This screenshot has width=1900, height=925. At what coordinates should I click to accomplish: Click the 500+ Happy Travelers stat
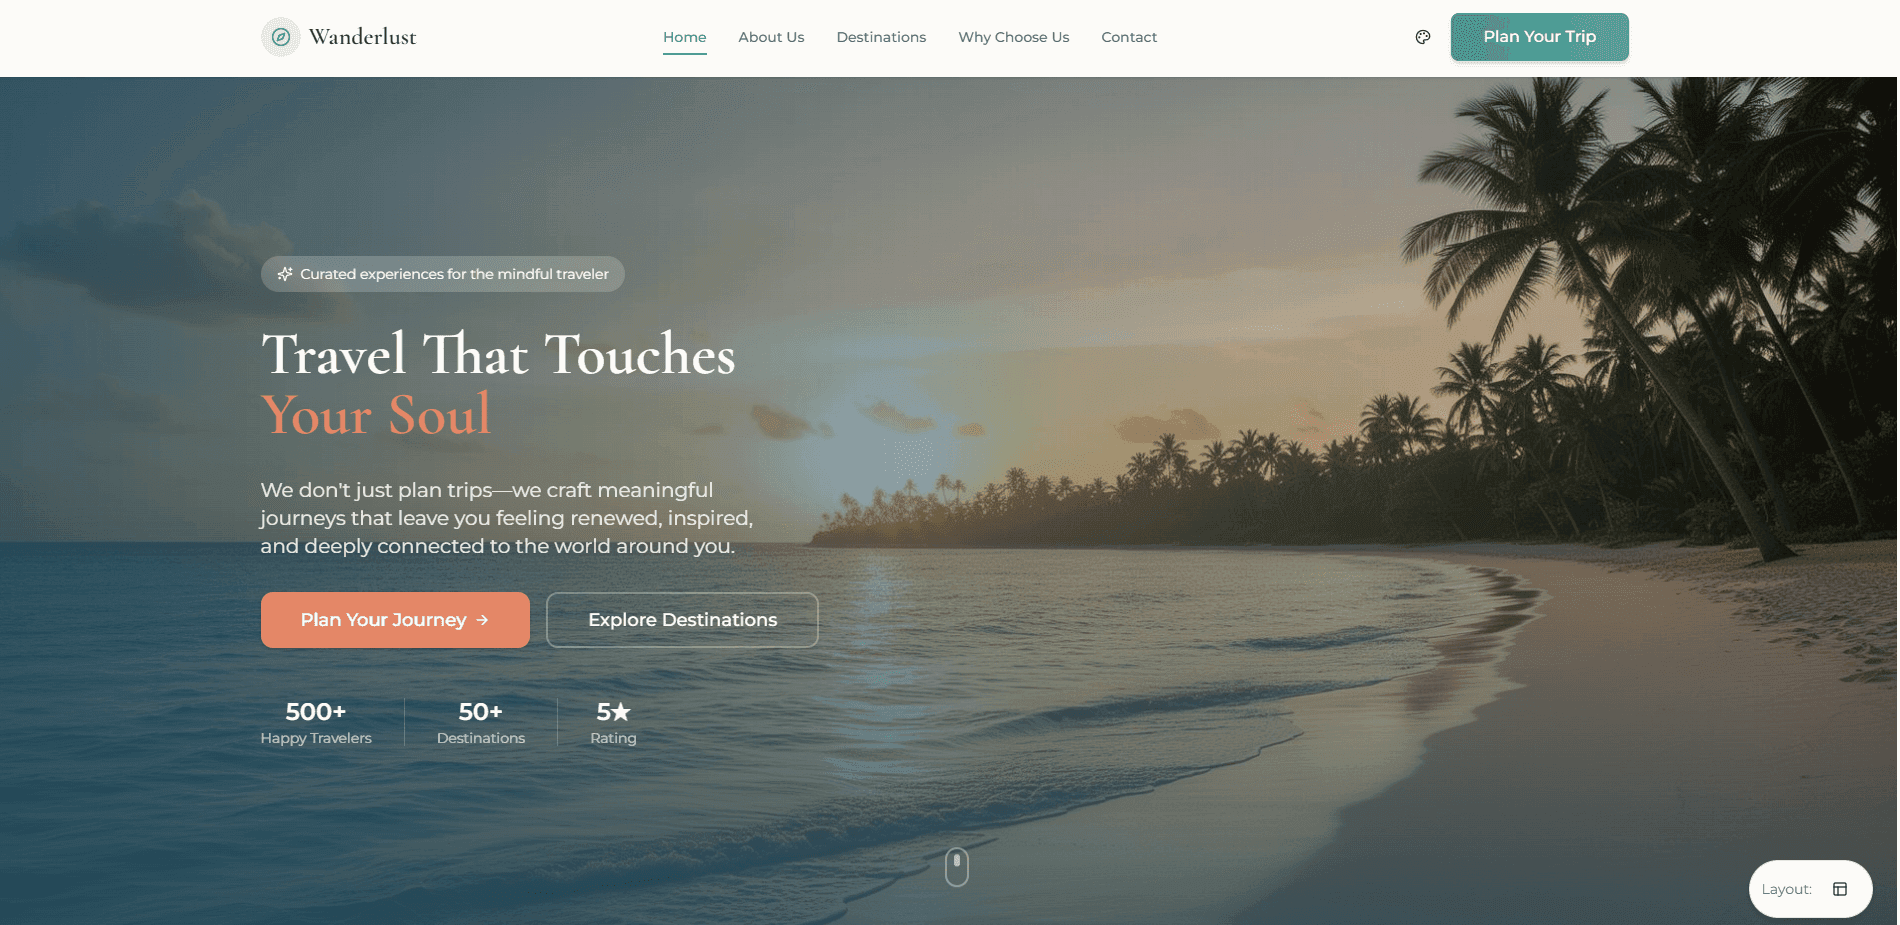click(316, 724)
